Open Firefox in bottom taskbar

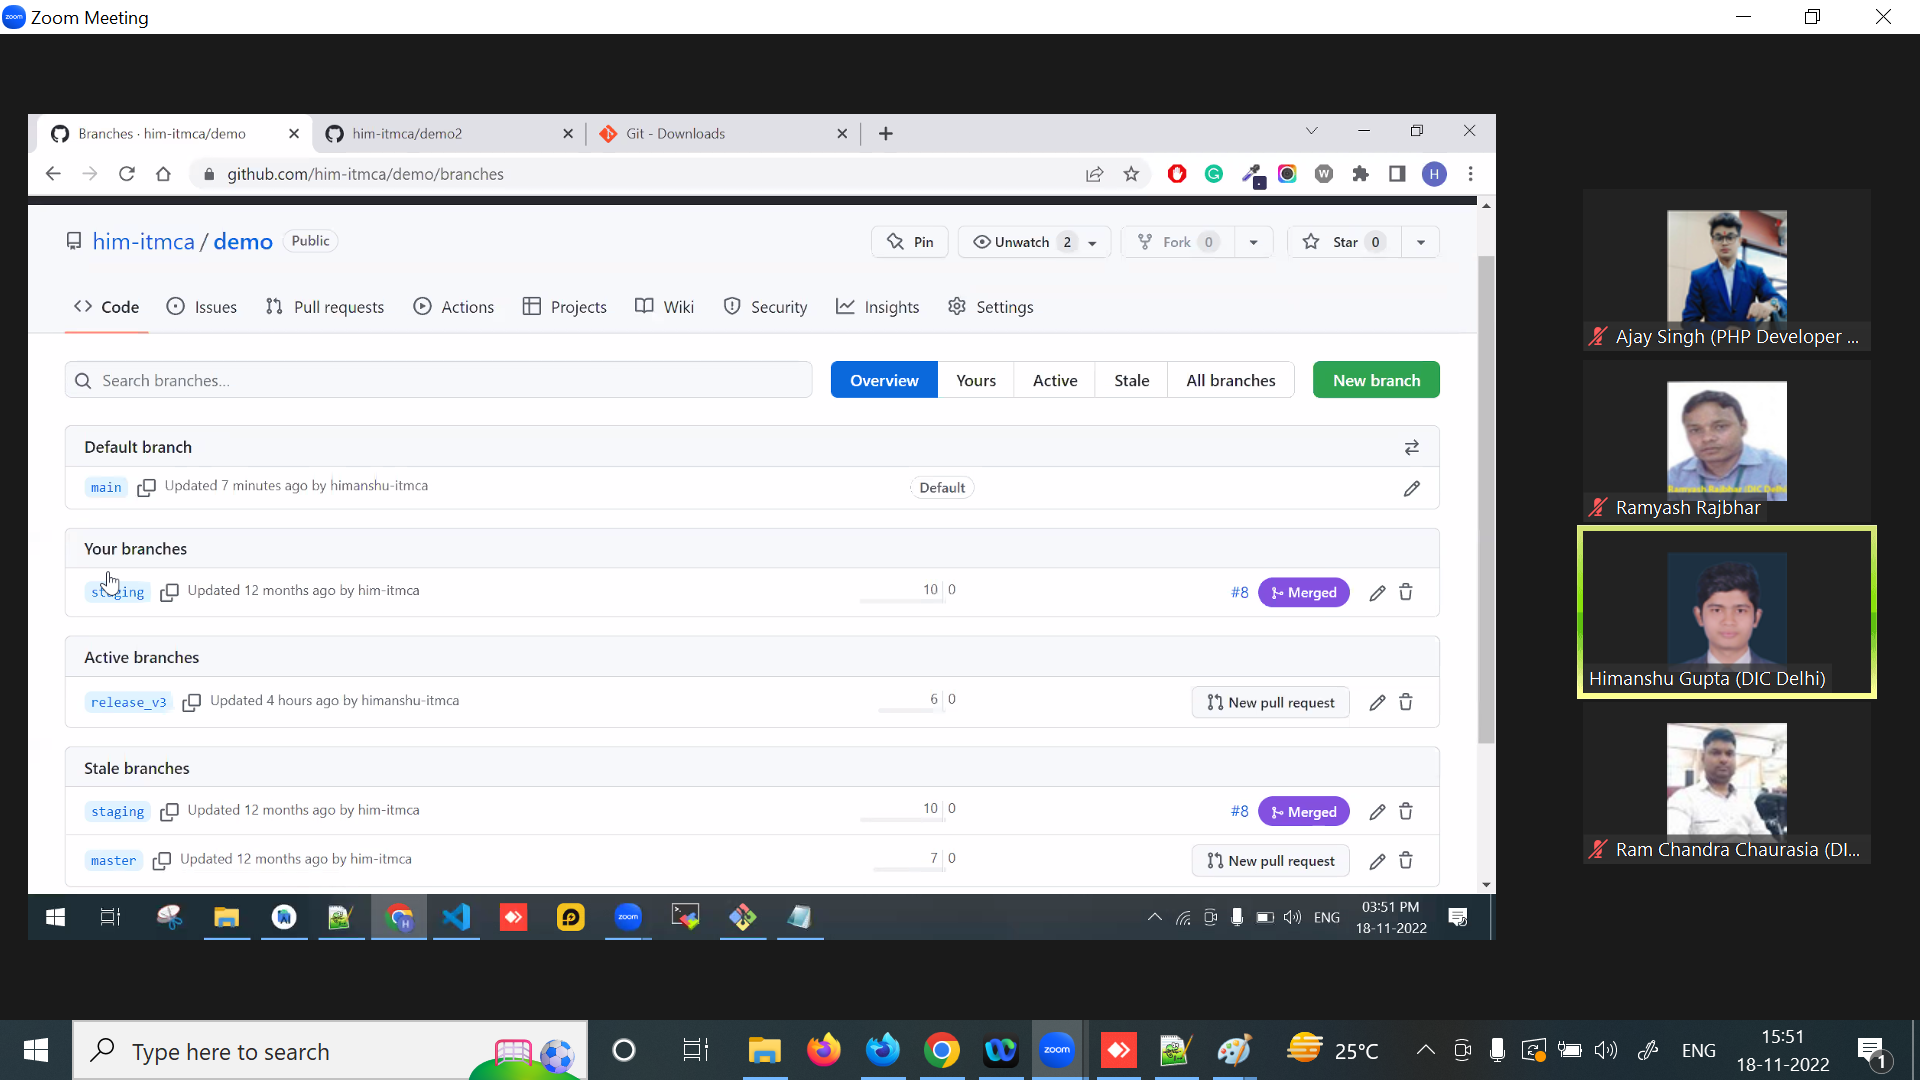pyautogui.click(x=823, y=1050)
